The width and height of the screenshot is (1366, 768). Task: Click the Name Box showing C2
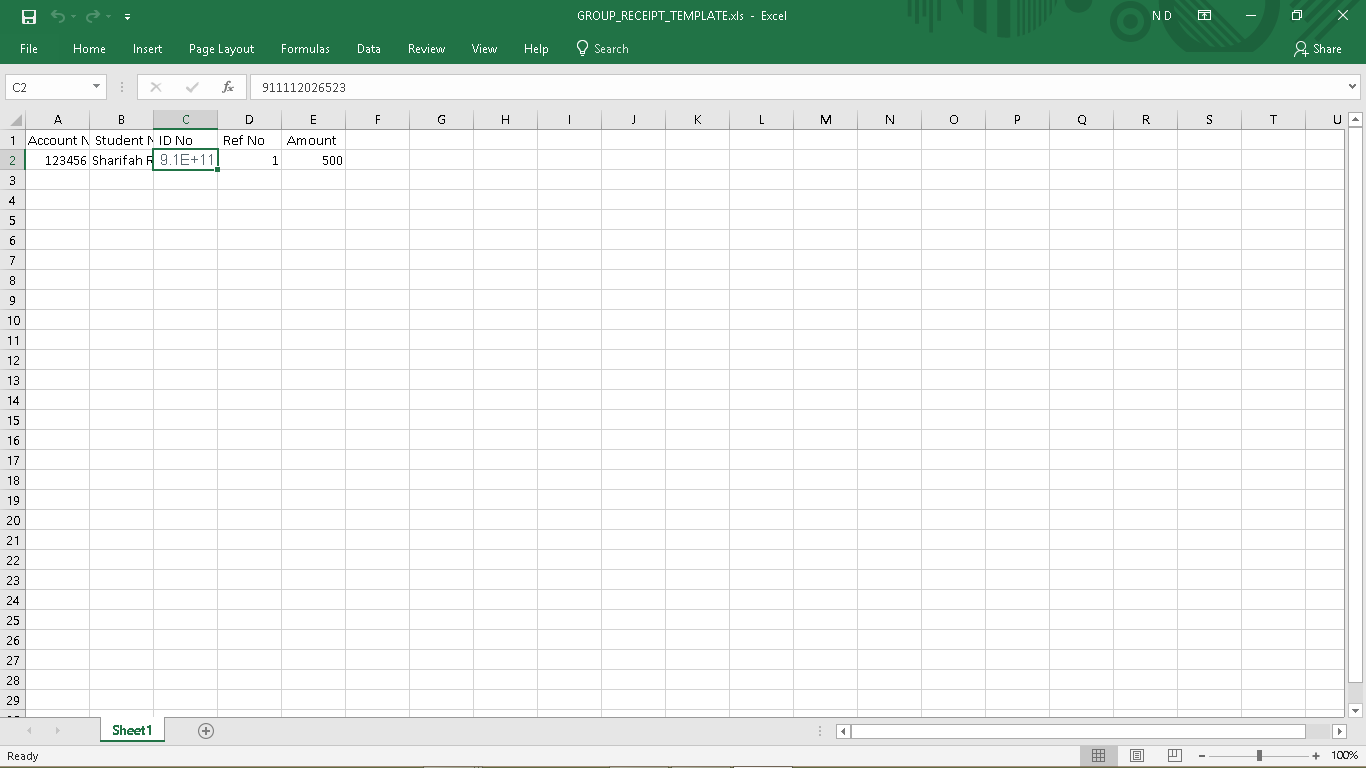pos(47,87)
